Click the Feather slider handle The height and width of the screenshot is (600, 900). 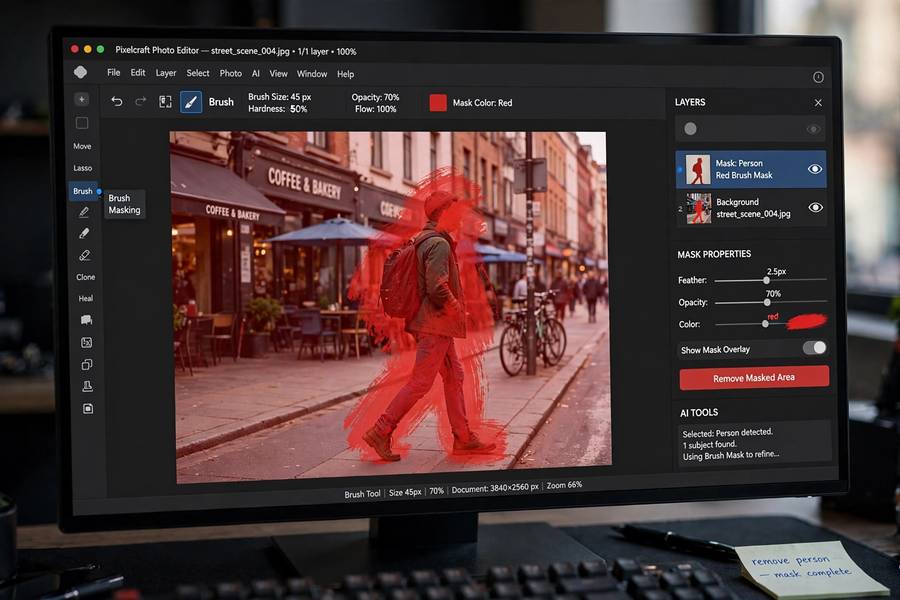(766, 280)
